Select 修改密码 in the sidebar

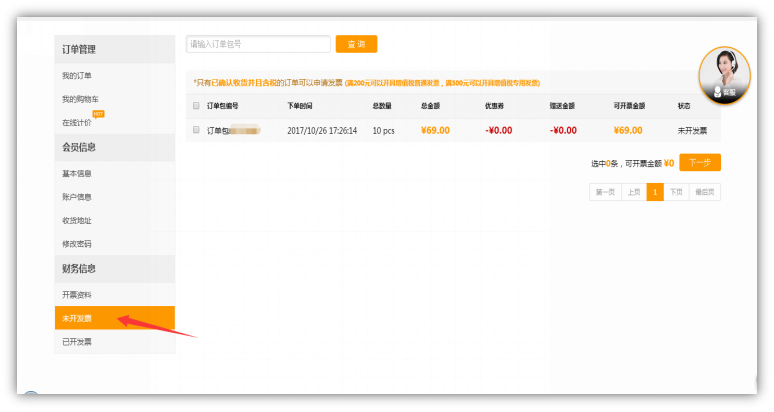77,244
